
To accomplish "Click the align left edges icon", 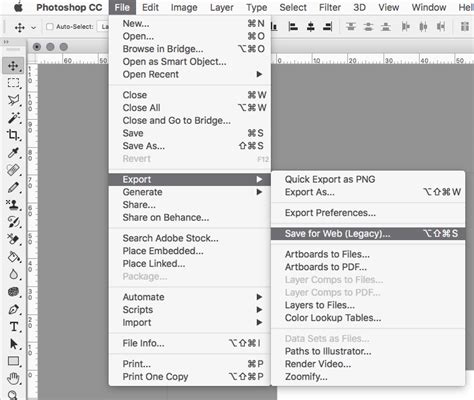I will pyautogui.click(x=293, y=27).
